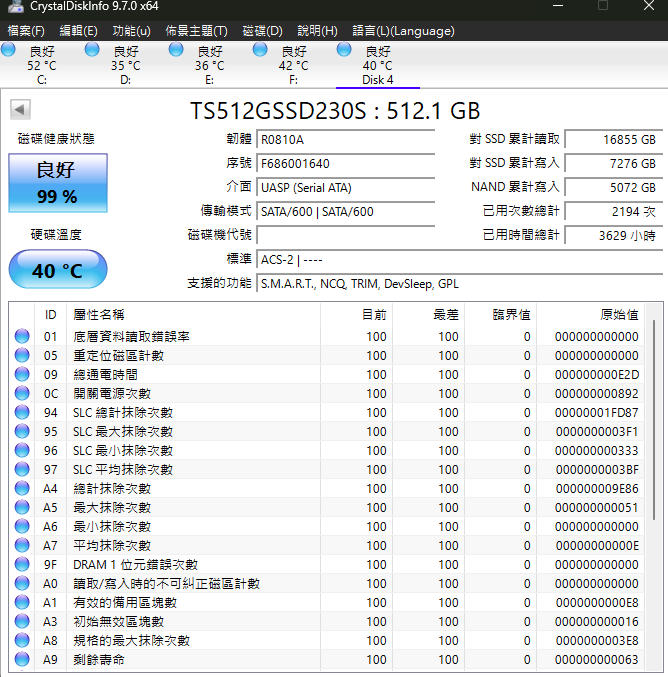Switch to the Disk 4 tab
This screenshot has width=668, height=677.
coord(377,65)
